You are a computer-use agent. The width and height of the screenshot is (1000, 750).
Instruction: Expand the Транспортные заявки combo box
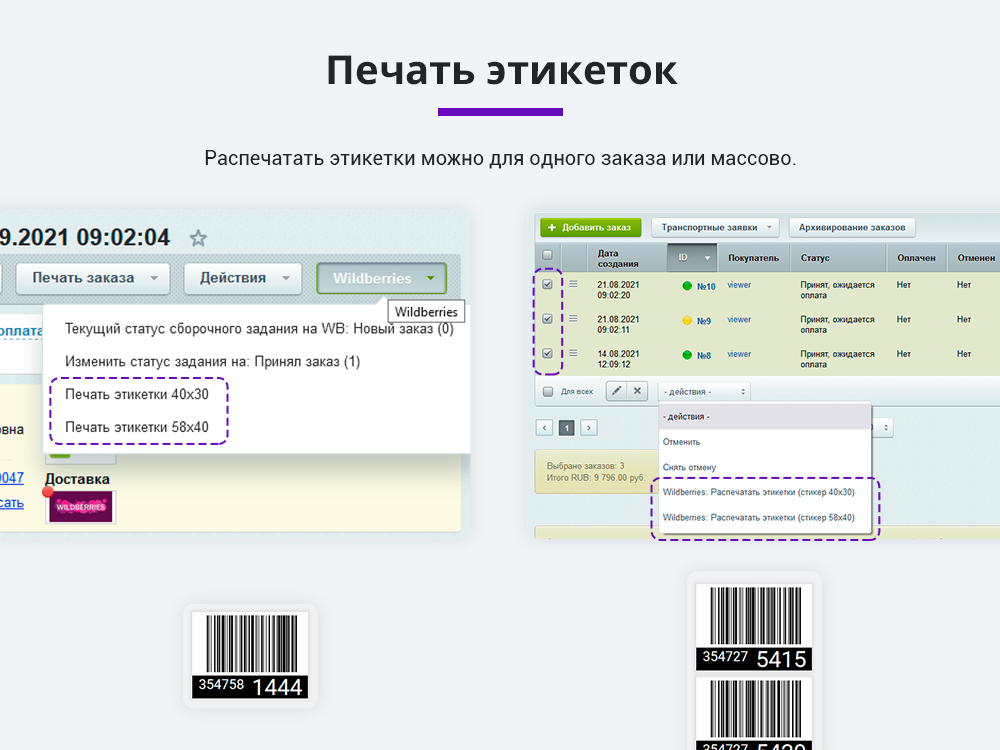[714, 227]
